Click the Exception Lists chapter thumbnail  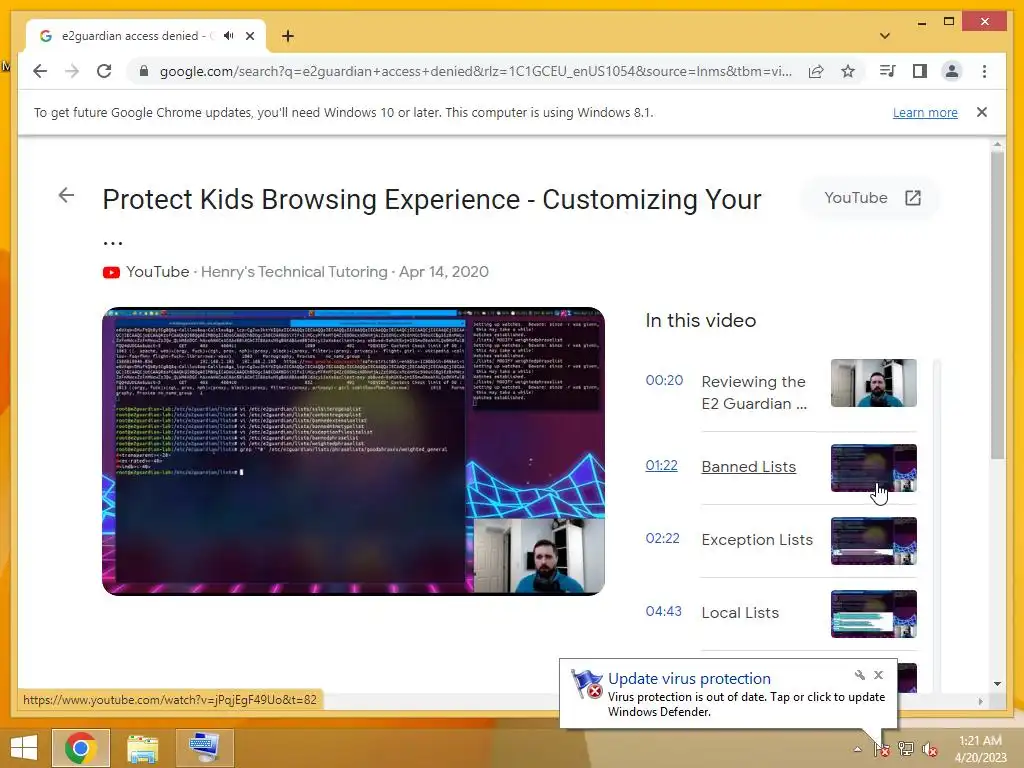[873, 541]
